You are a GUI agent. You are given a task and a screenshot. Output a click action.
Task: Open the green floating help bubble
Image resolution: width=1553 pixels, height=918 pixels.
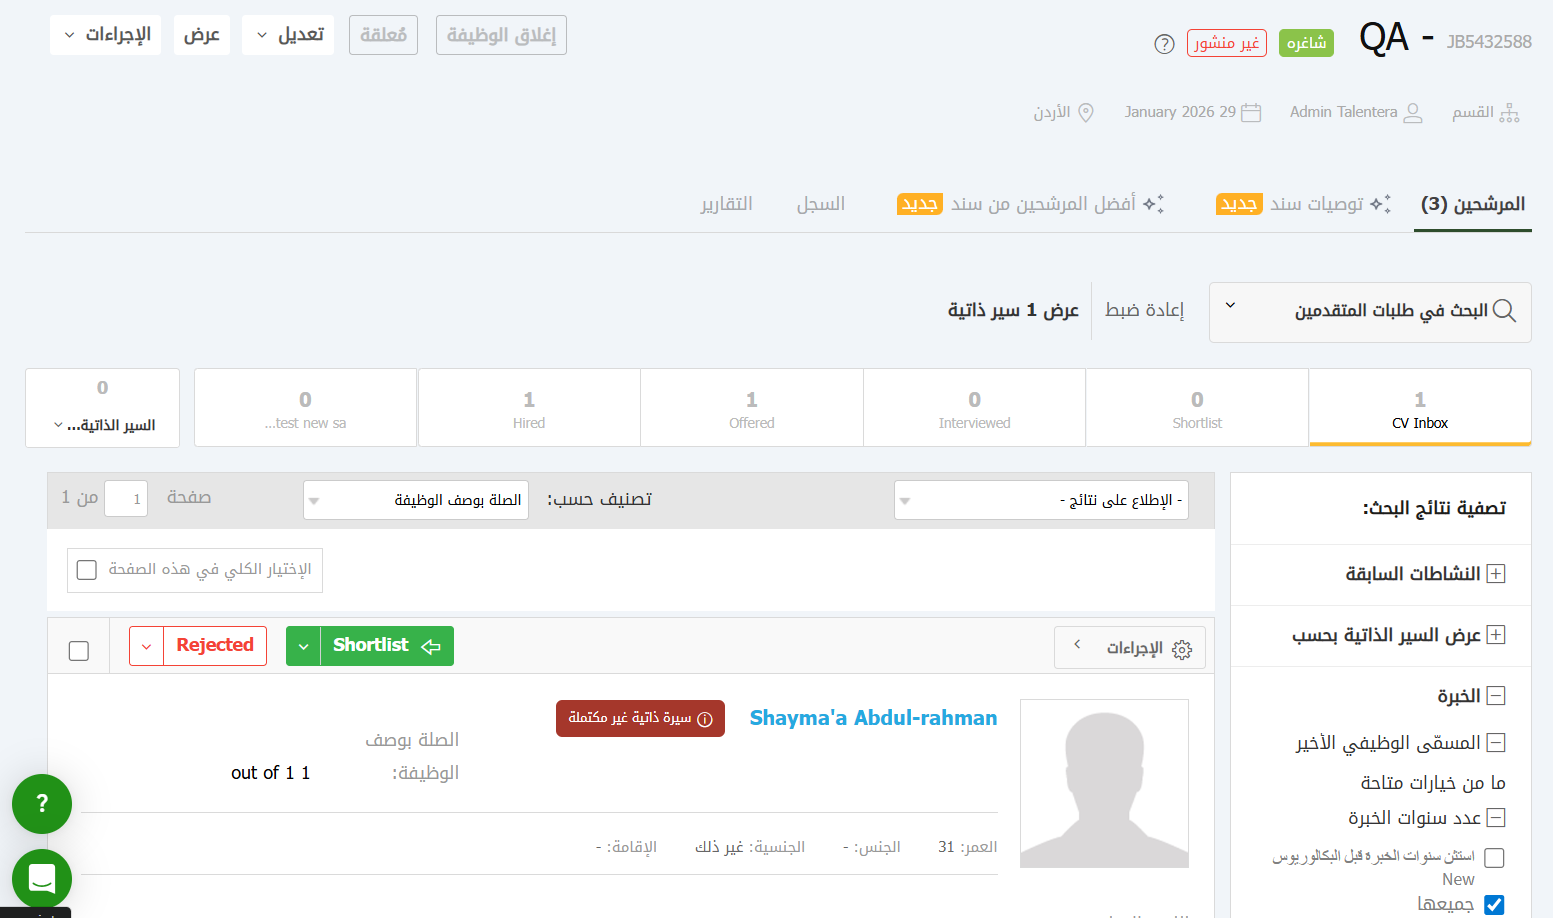(x=42, y=803)
